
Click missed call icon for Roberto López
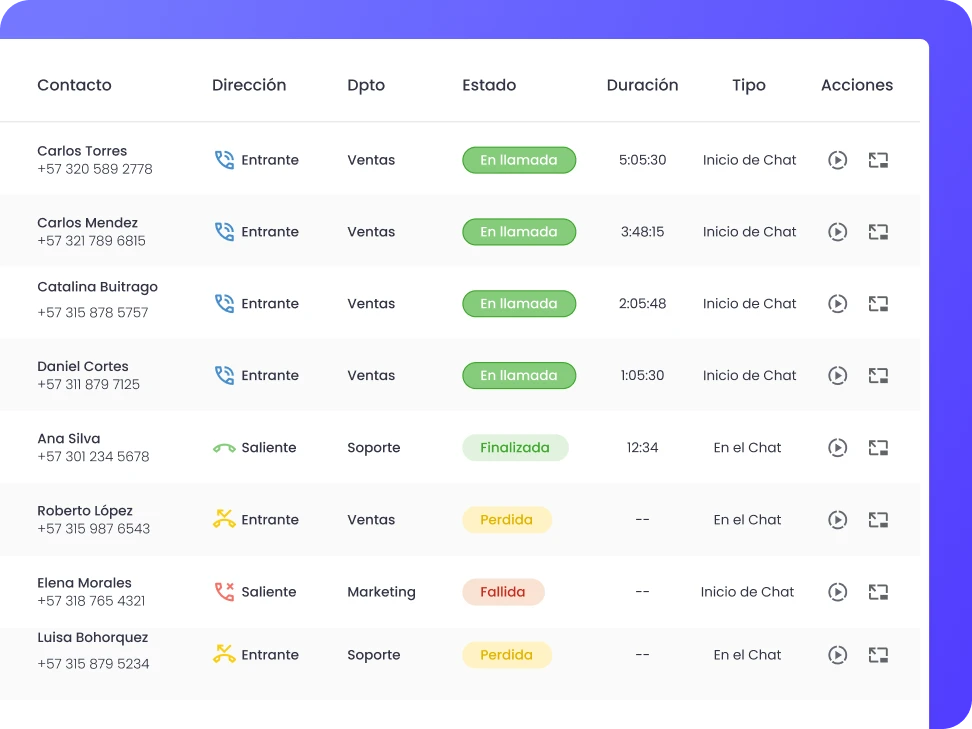click(224, 519)
